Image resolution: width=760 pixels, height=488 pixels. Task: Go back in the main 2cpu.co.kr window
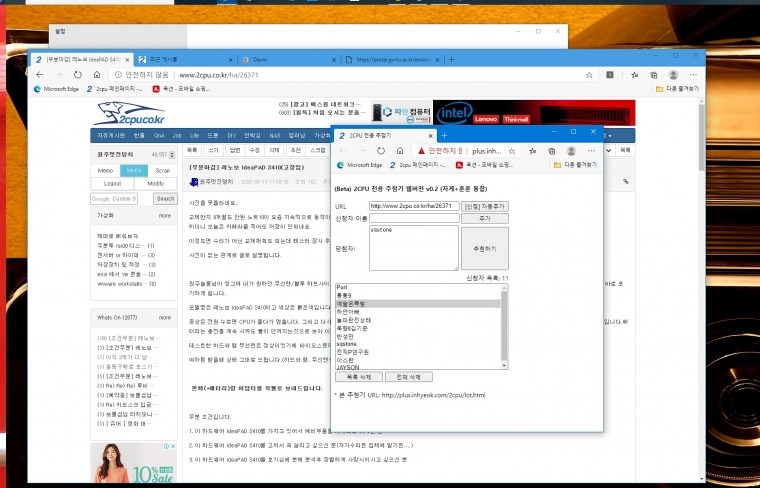[x=40, y=75]
